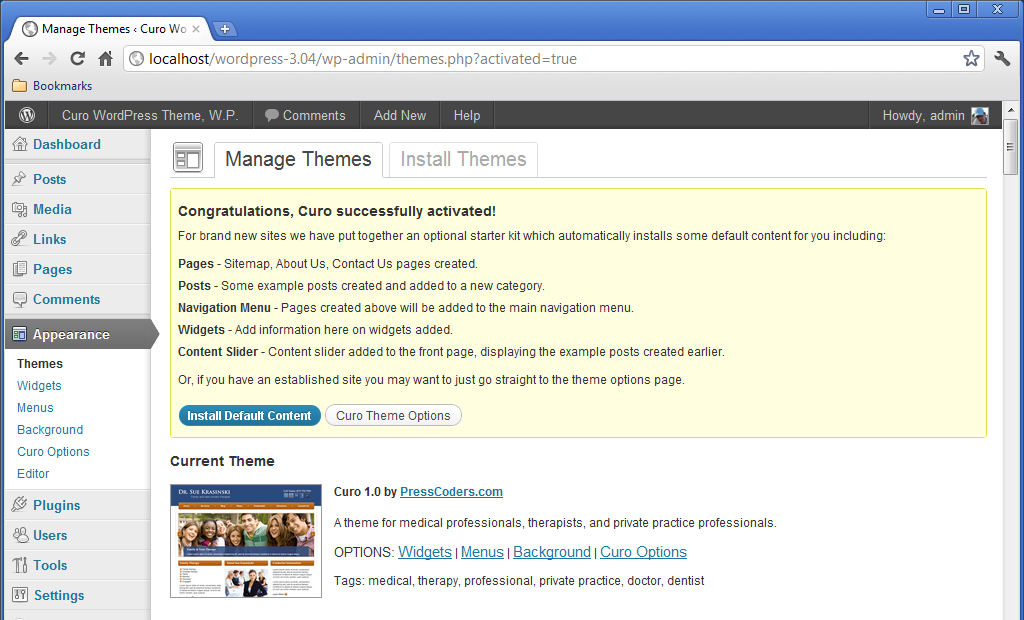
Task: Select the Users icon in sidebar
Action: tap(21, 535)
